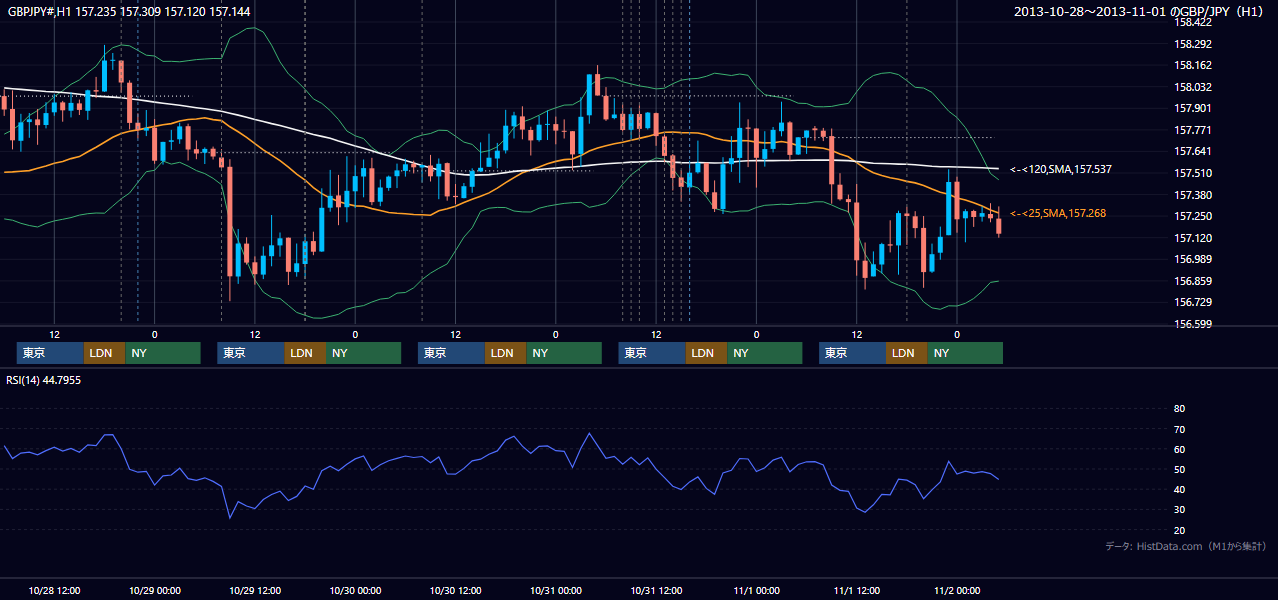1278x600 pixels.
Task: Click price axis label 157.641
Action: pyautogui.click(x=1194, y=152)
